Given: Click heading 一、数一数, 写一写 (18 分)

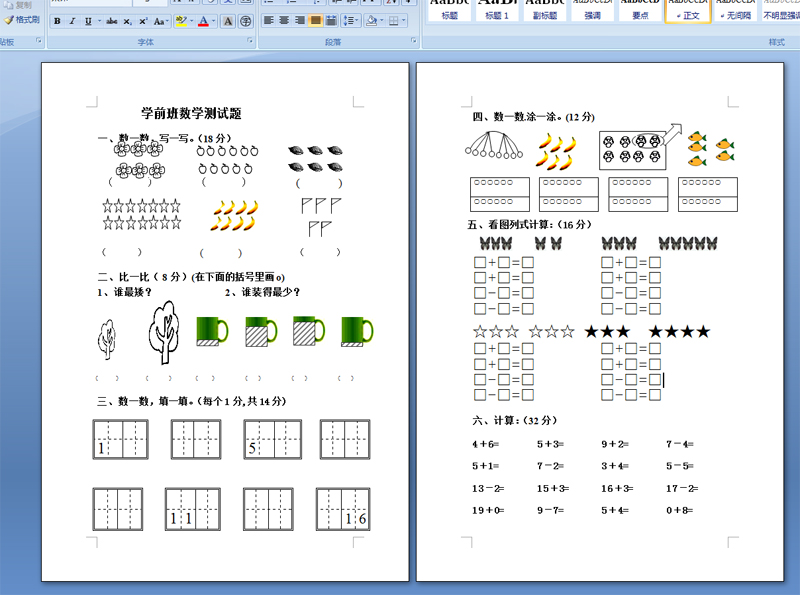Looking at the screenshot, I should (x=164, y=138).
